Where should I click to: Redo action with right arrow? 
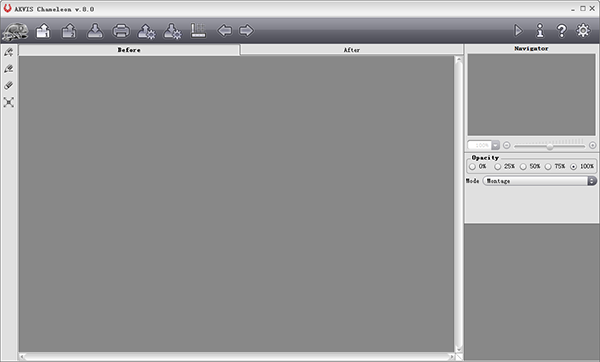click(246, 31)
